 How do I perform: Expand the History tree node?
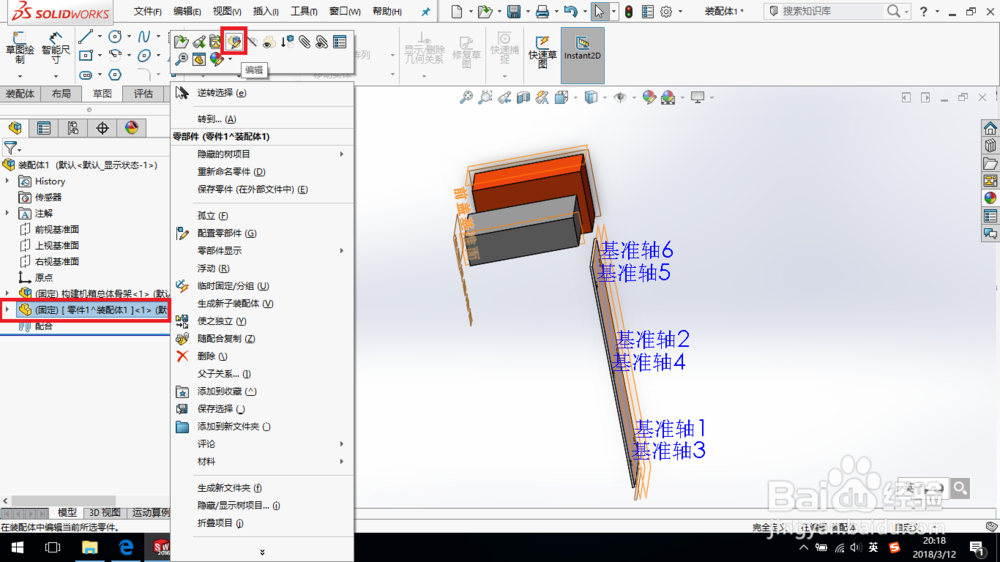point(8,181)
